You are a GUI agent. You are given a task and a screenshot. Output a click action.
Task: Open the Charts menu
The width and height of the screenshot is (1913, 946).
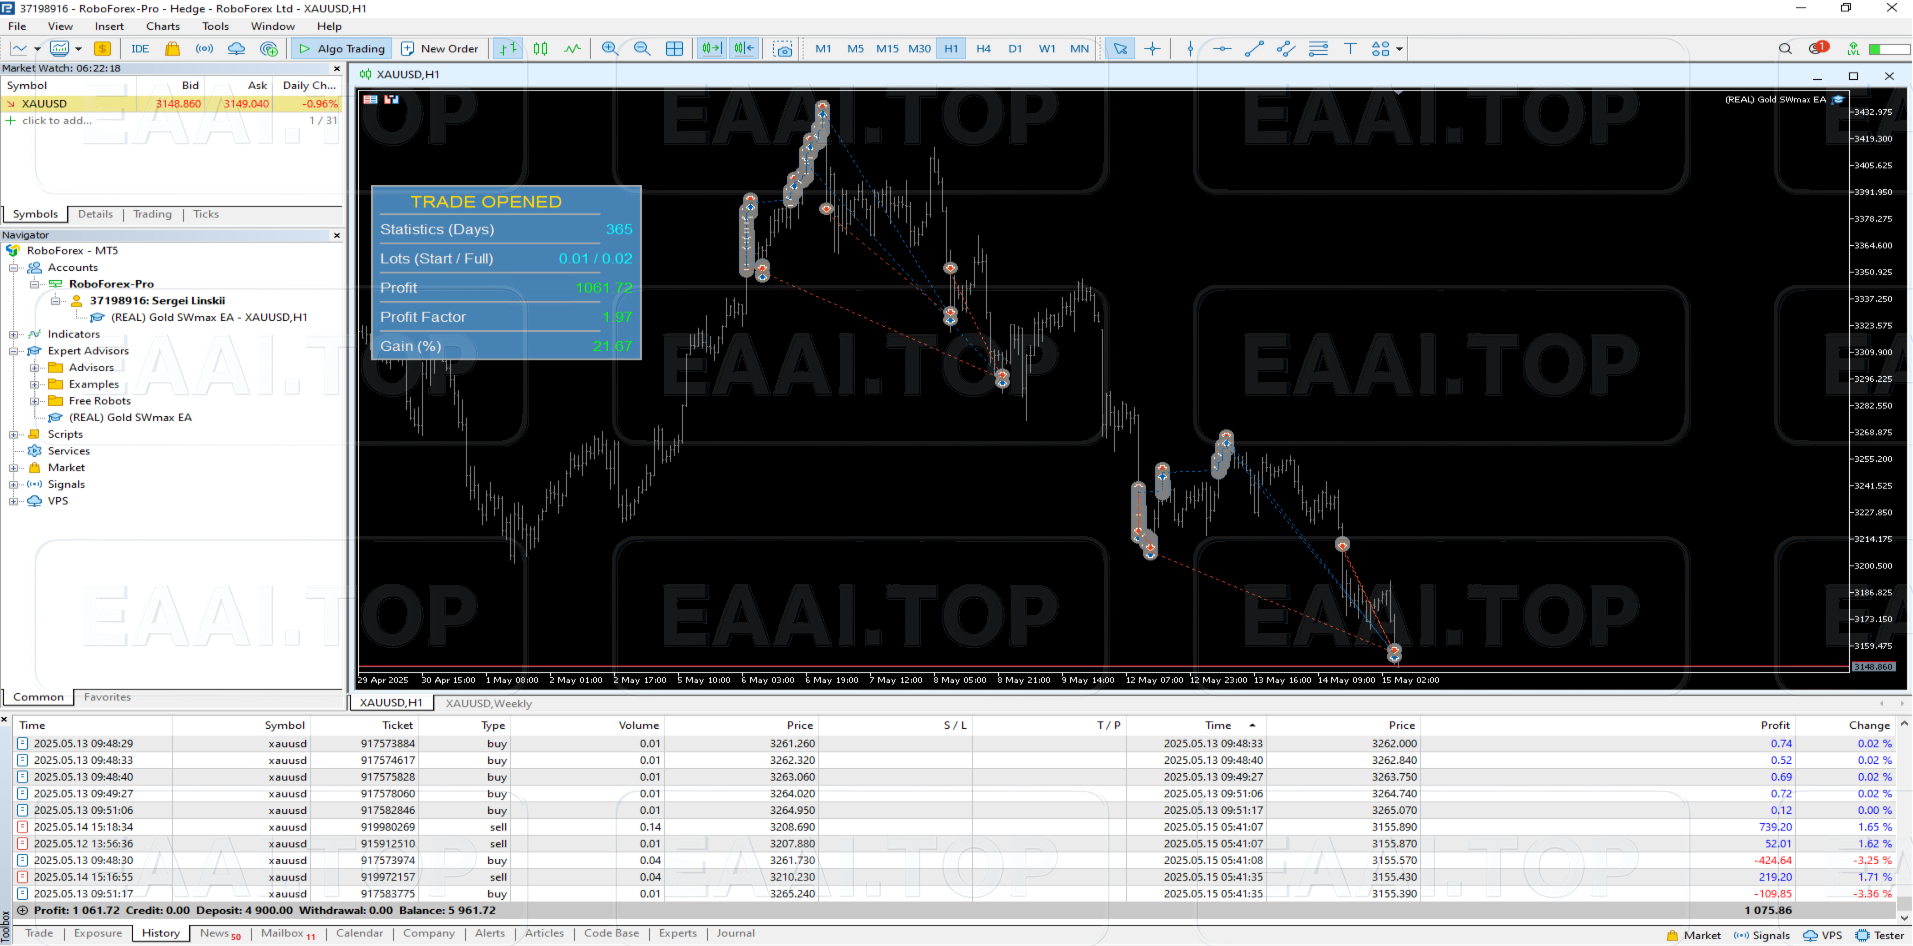pos(162,26)
